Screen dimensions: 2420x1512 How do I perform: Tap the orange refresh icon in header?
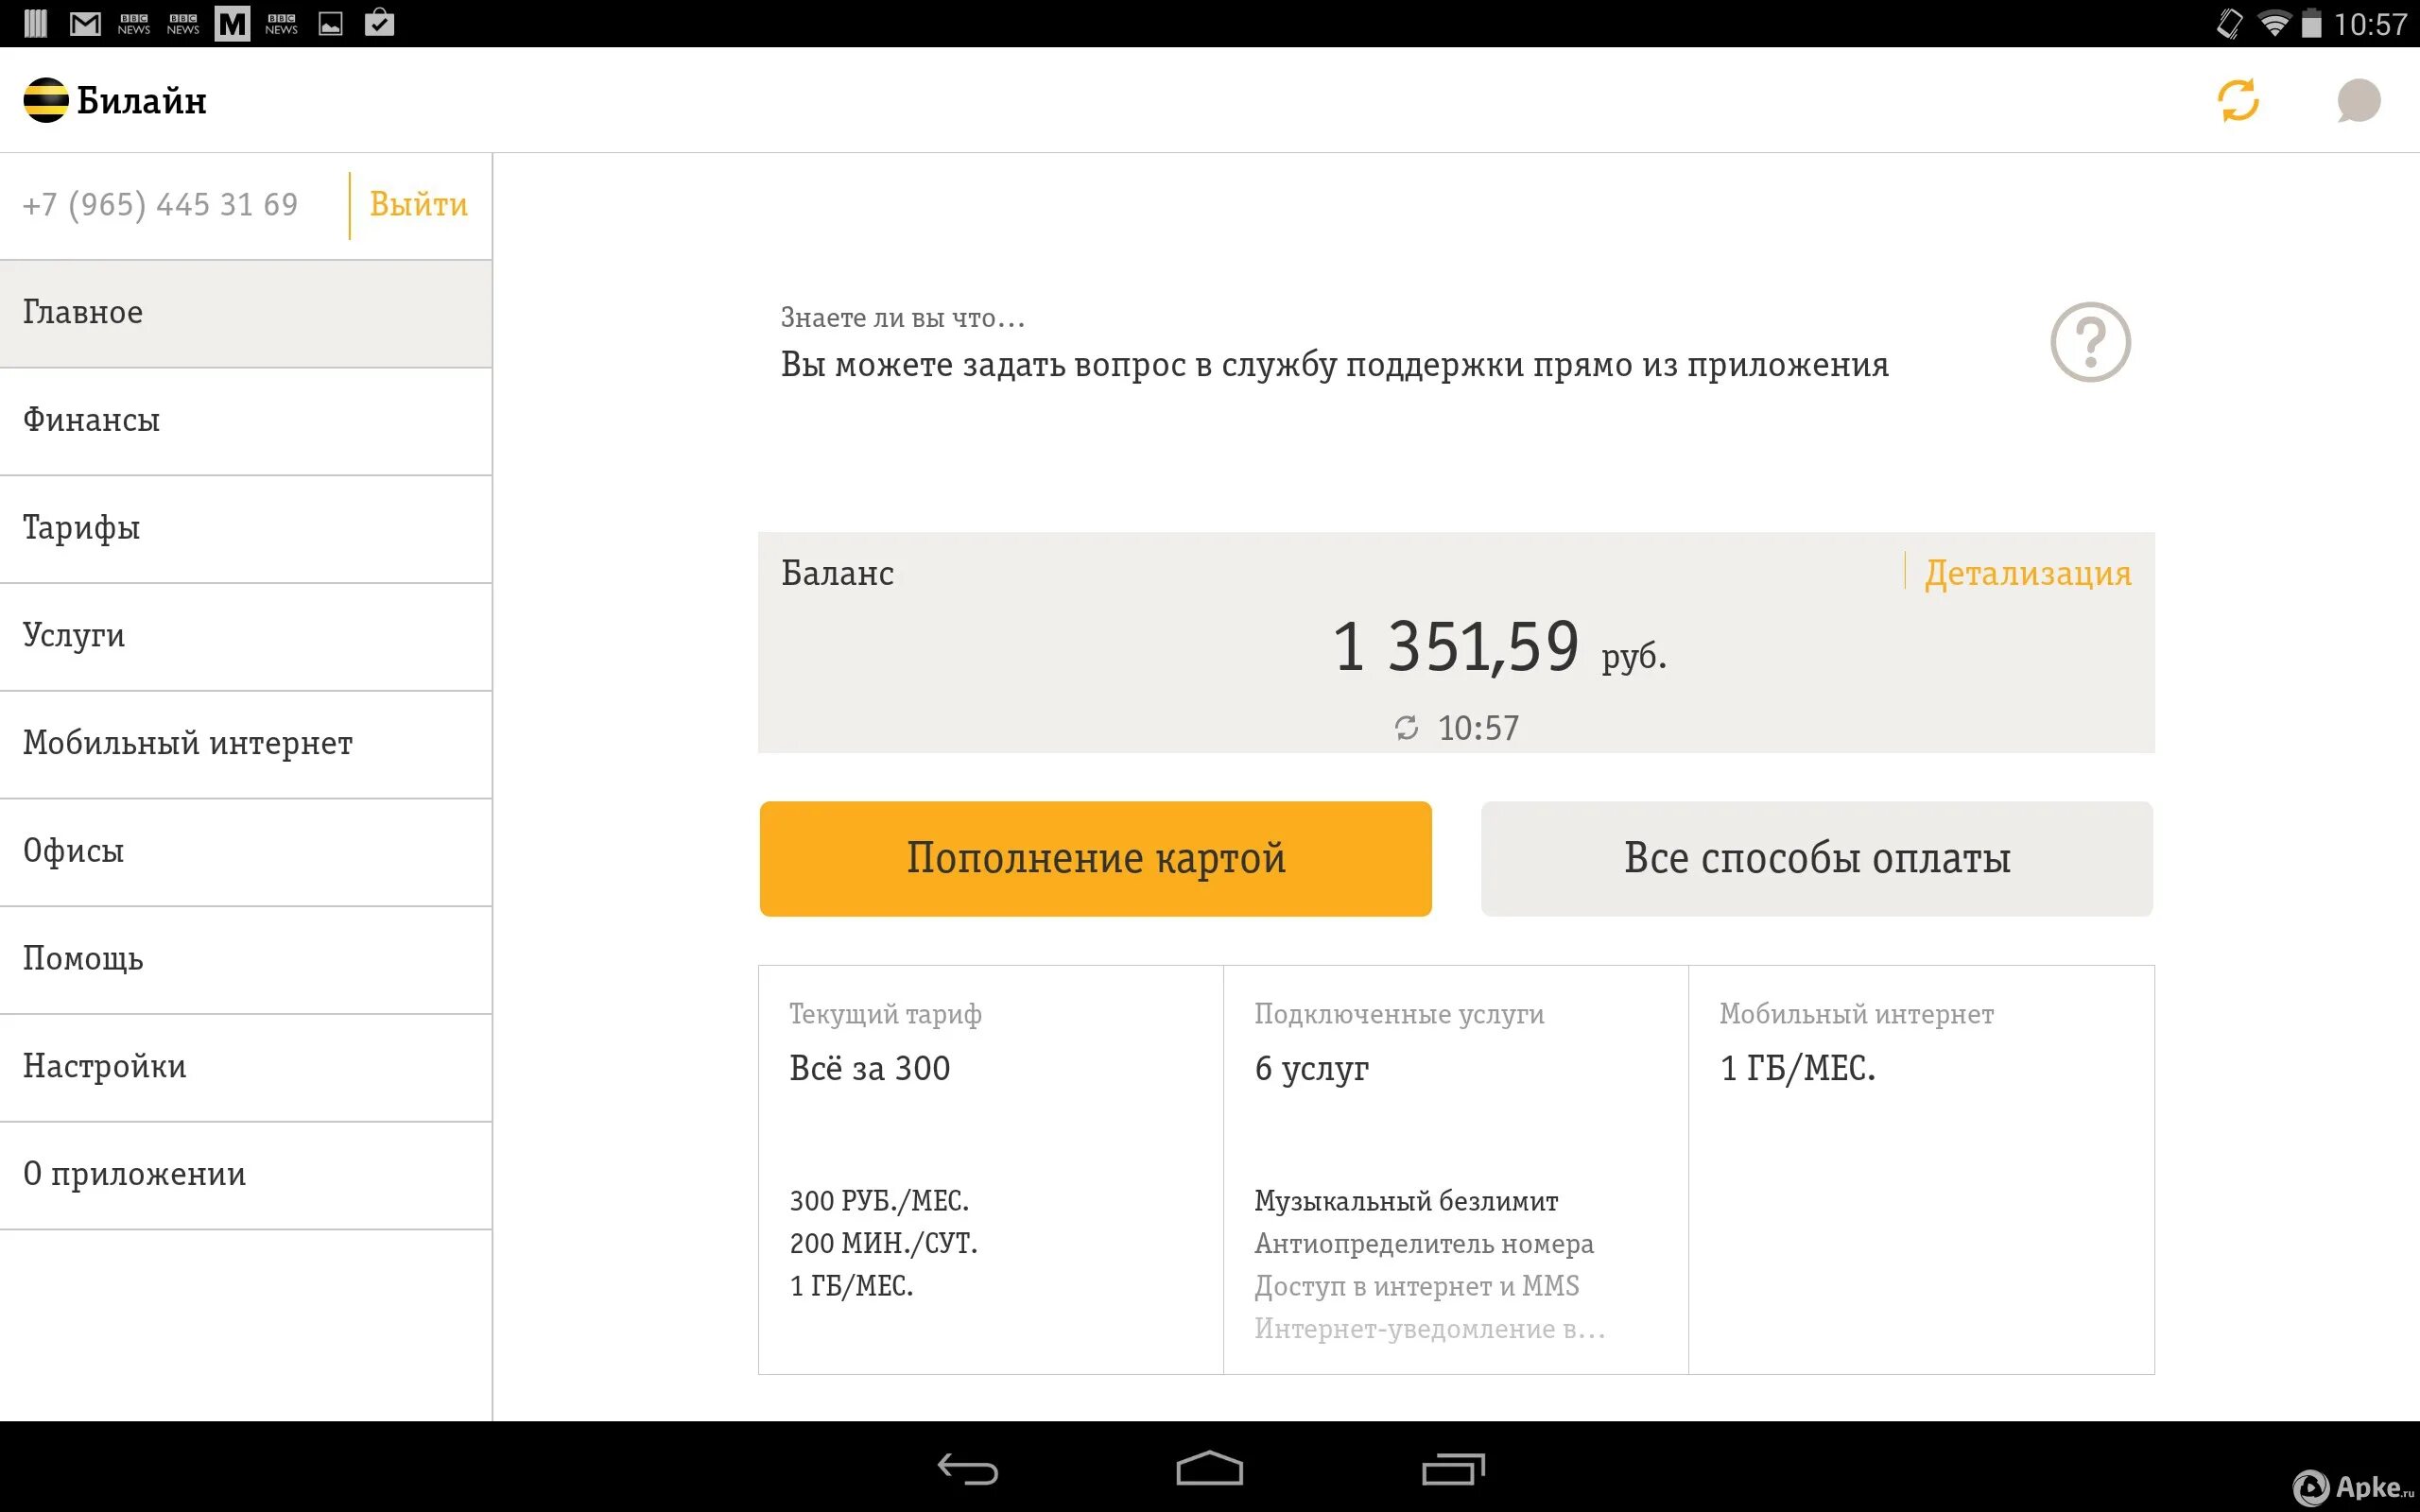pyautogui.click(x=2238, y=100)
